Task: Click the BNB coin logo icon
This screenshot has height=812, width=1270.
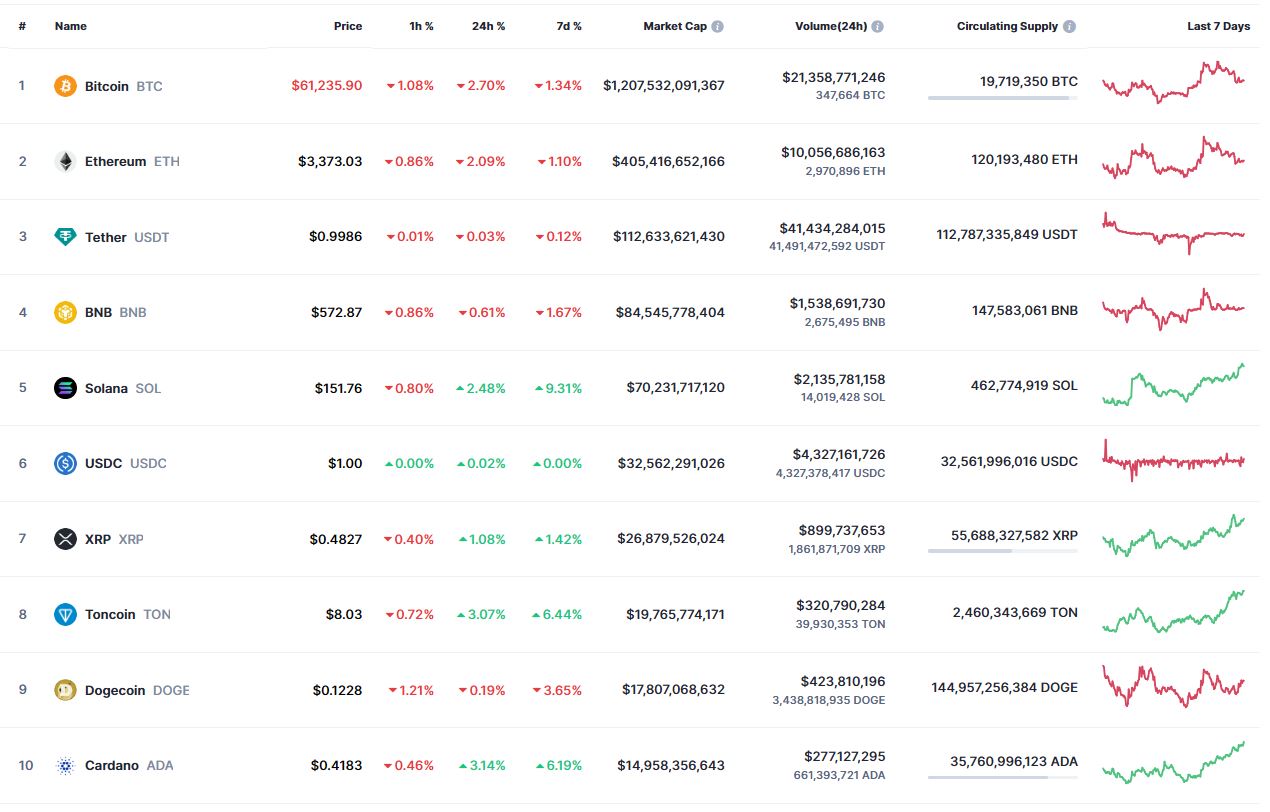Action: pos(65,312)
